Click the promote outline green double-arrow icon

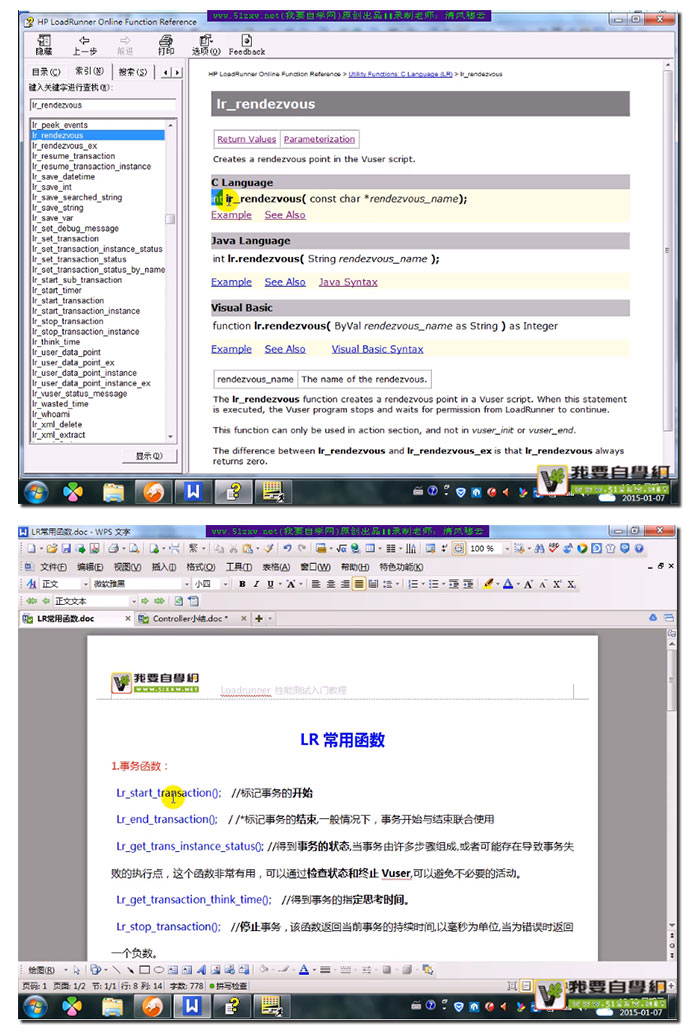click(32, 601)
